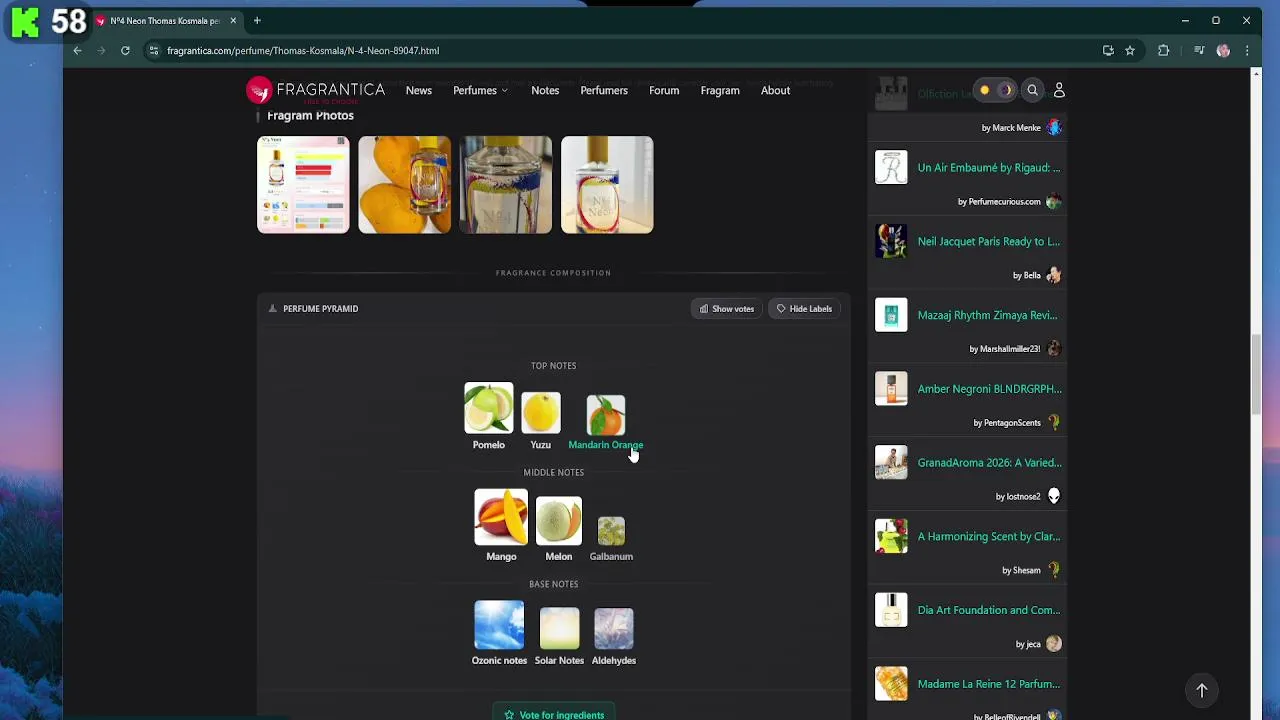The height and width of the screenshot is (720, 1280).
Task: Click Perfumecurious.com's avatar
Action: click(1053, 201)
